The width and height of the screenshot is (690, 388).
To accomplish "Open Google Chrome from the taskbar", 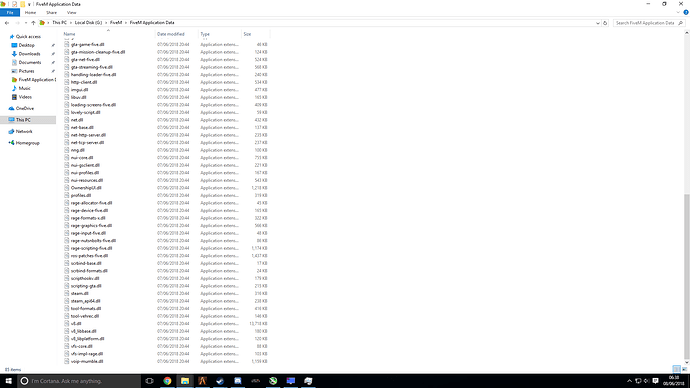I will 167,381.
